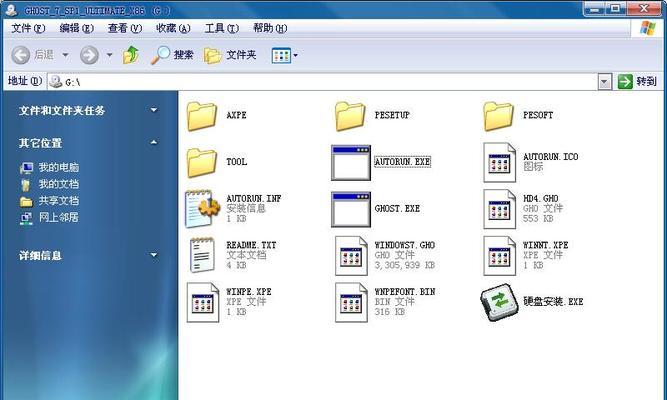The width and height of the screenshot is (667, 400).
Task: Click the README.TXT file name text
Action: coord(251,245)
